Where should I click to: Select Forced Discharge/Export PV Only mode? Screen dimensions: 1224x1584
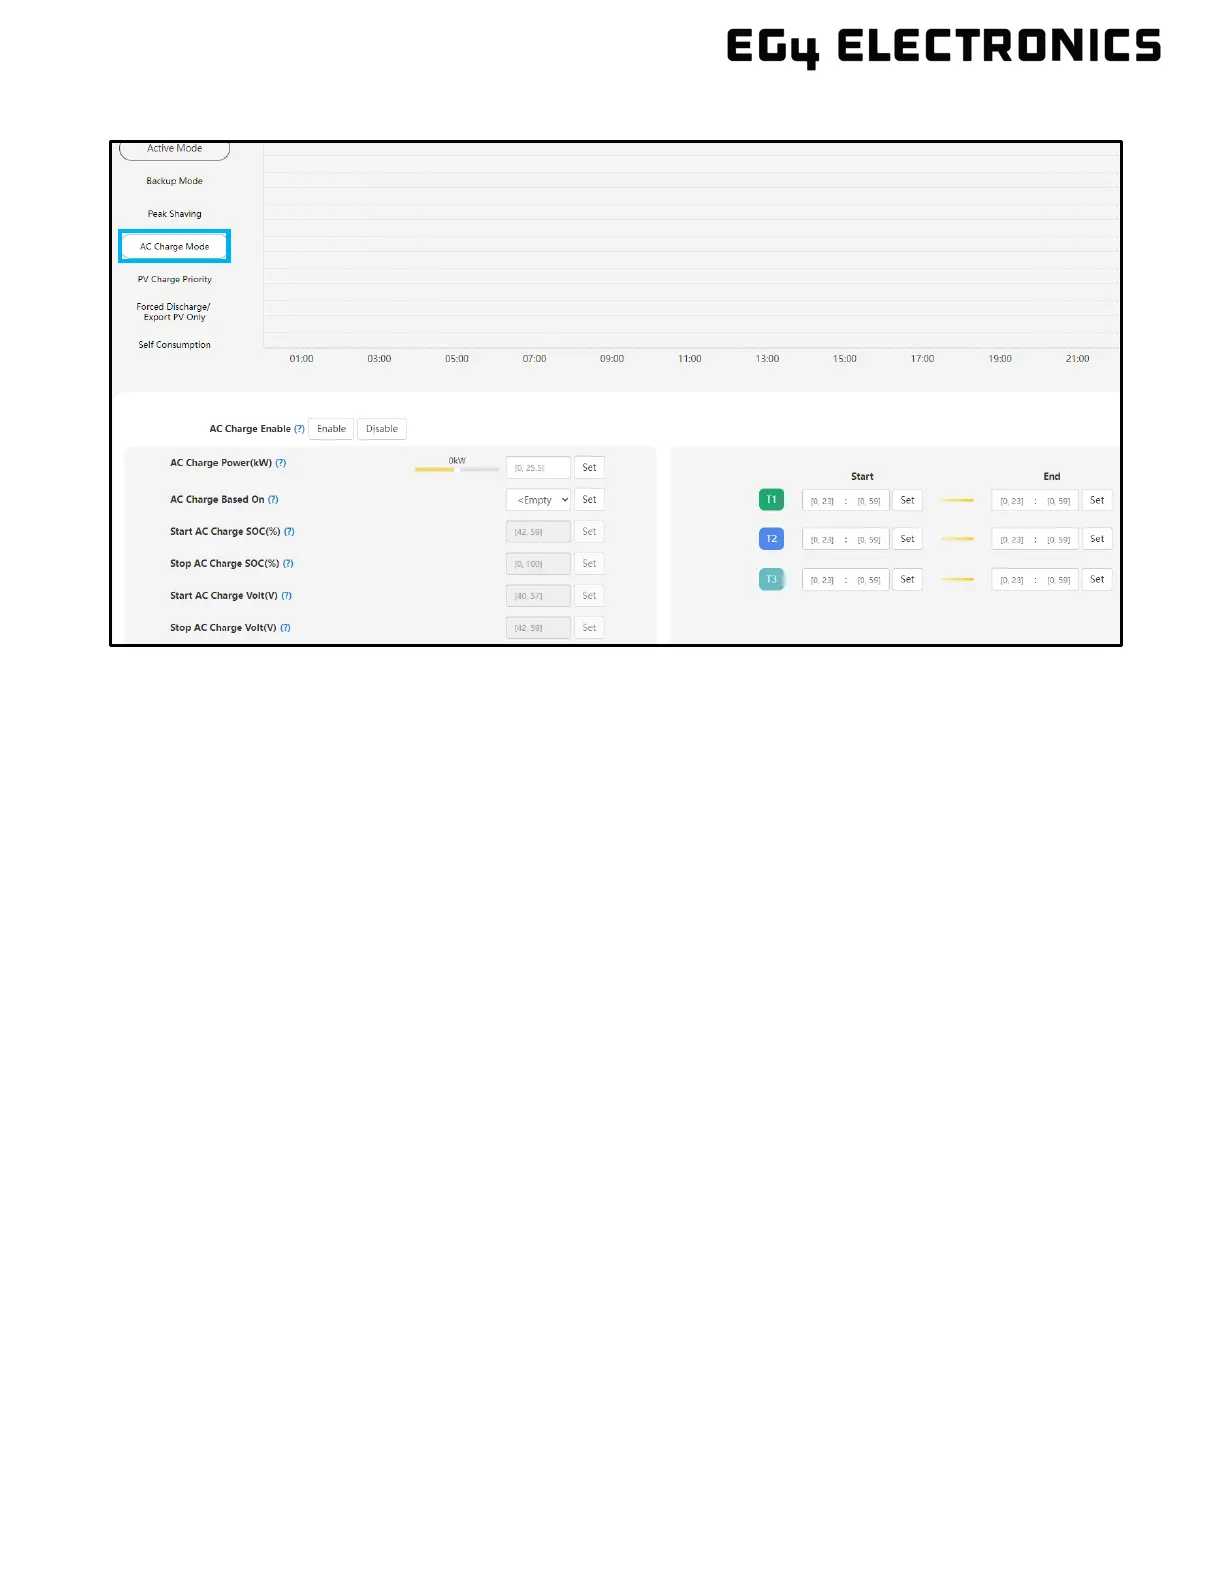[174, 312]
